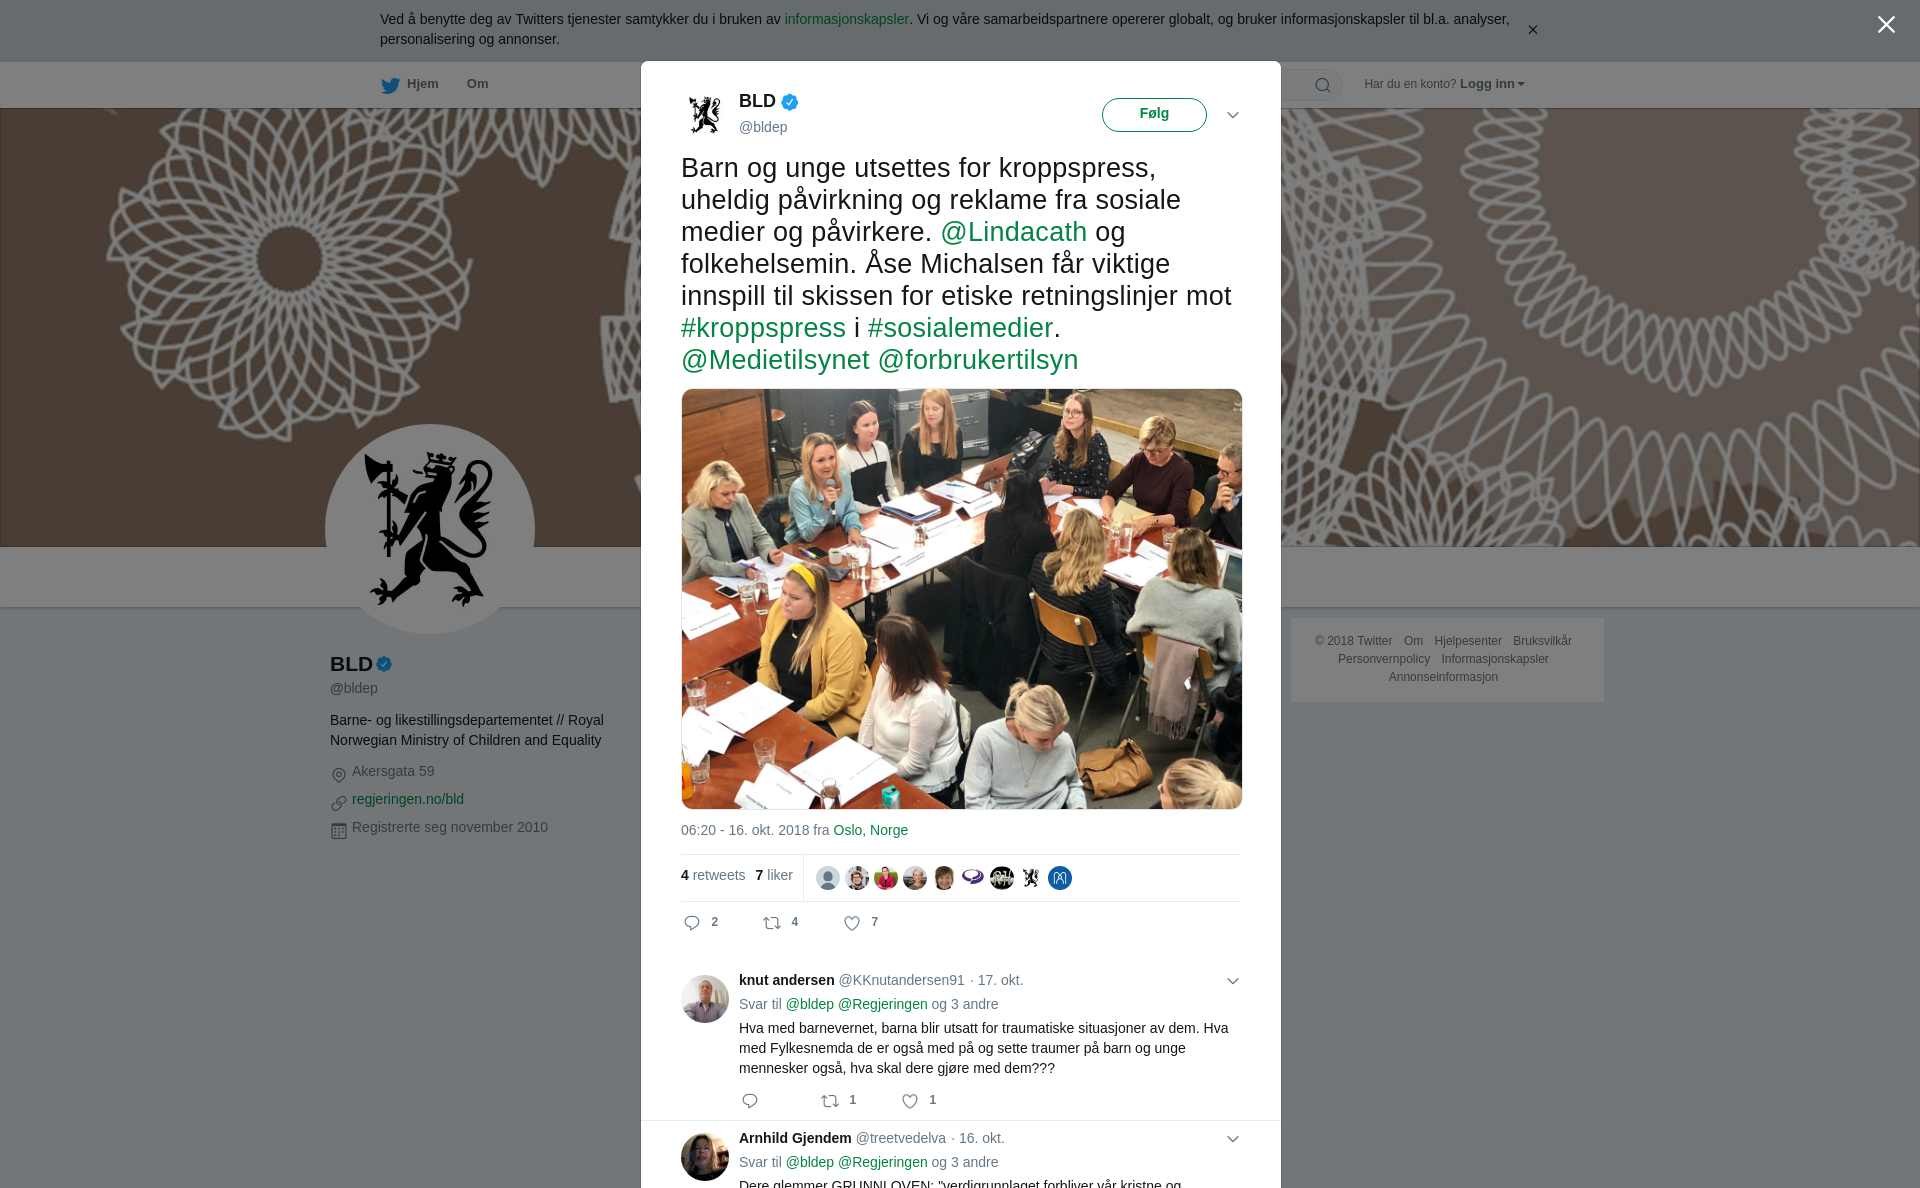Dismiss the cookie notice banner

[x=1532, y=30]
